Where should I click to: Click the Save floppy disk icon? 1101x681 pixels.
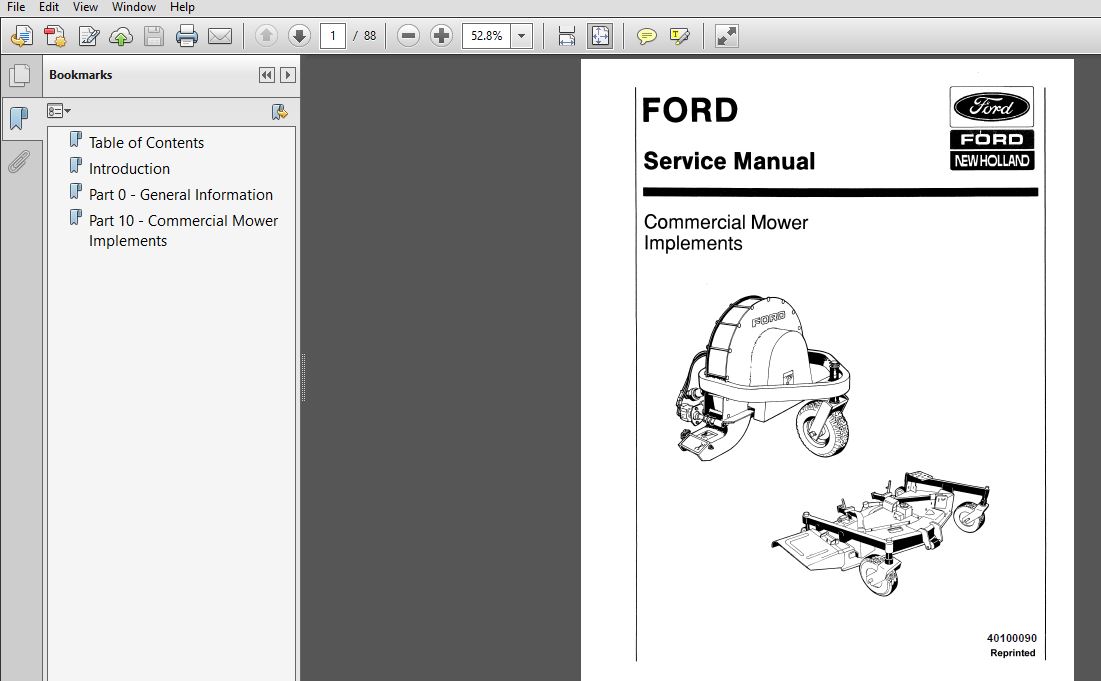point(154,36)
